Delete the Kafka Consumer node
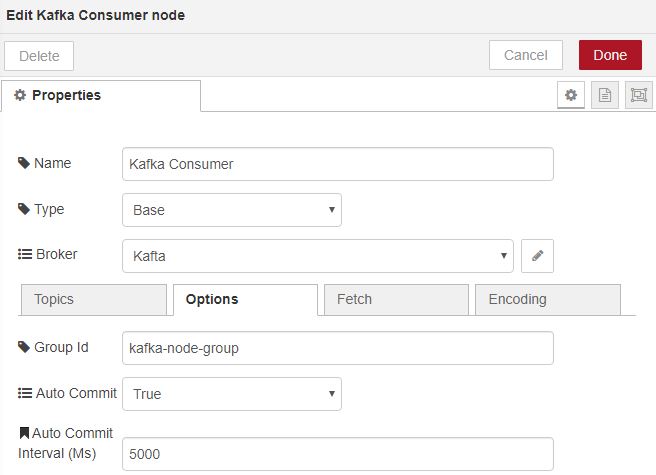This screenshot has width=656, height=475. (x=39, y=56)
